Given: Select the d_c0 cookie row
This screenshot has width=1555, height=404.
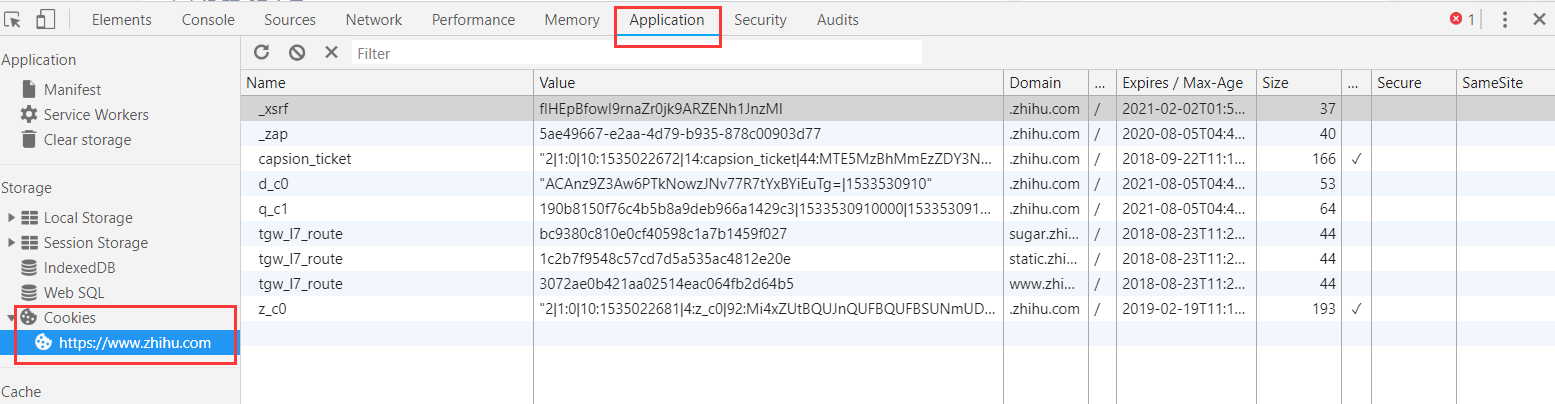Looking at the screenshot, I should (x=898, y=183).
